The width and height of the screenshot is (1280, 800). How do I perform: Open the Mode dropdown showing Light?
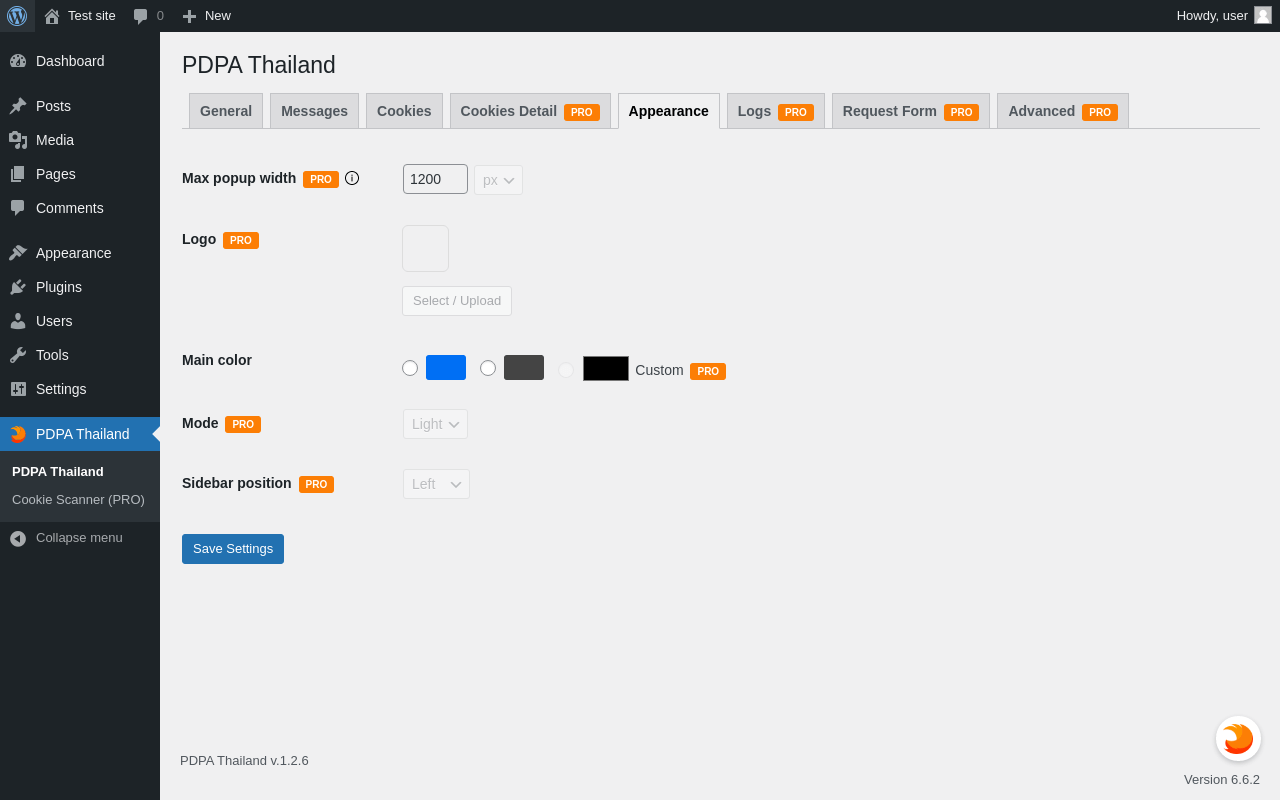pyautogui.click(x=435, y=424)
